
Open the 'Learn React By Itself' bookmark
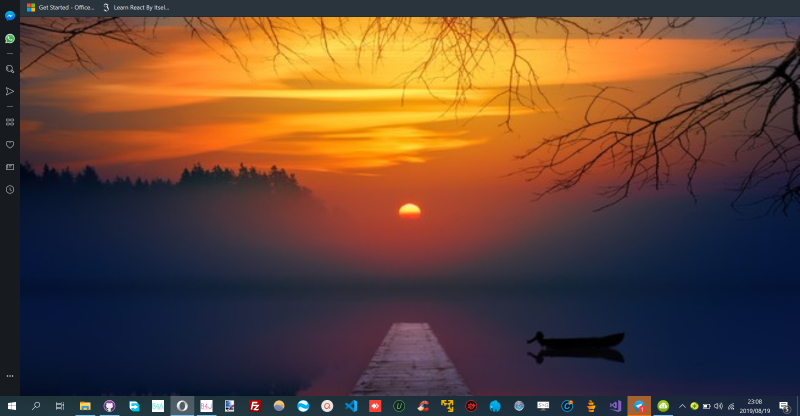click(136, 8)
